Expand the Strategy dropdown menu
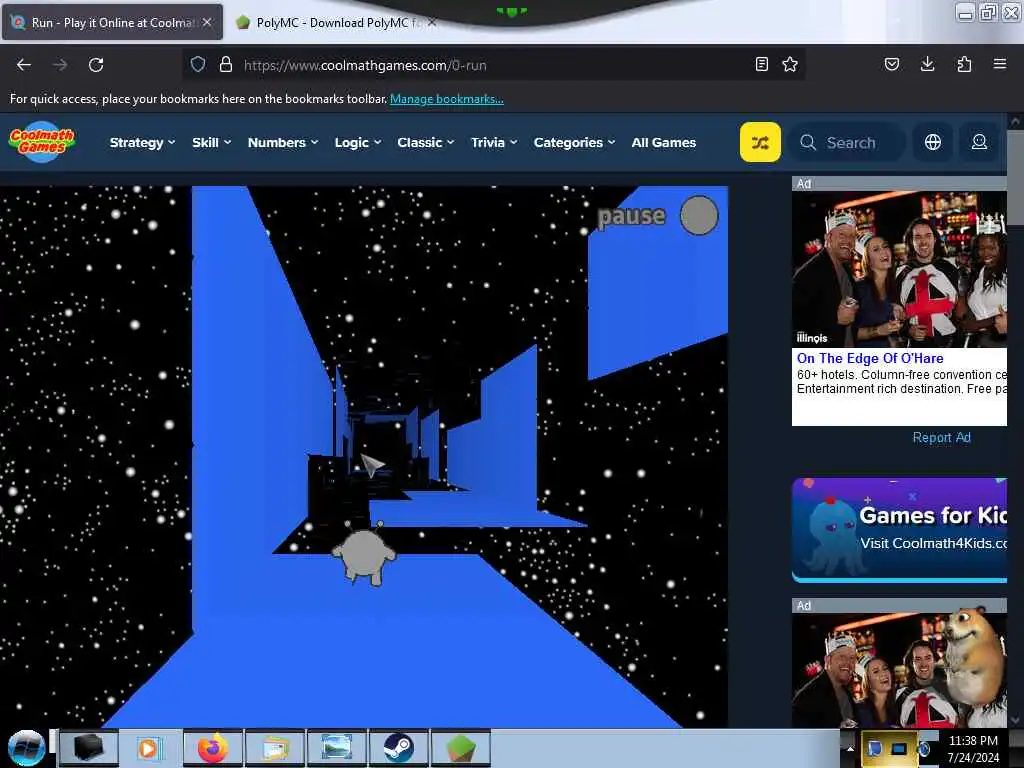The width and height of the screenshot is (1024, 768). [142, 142]
